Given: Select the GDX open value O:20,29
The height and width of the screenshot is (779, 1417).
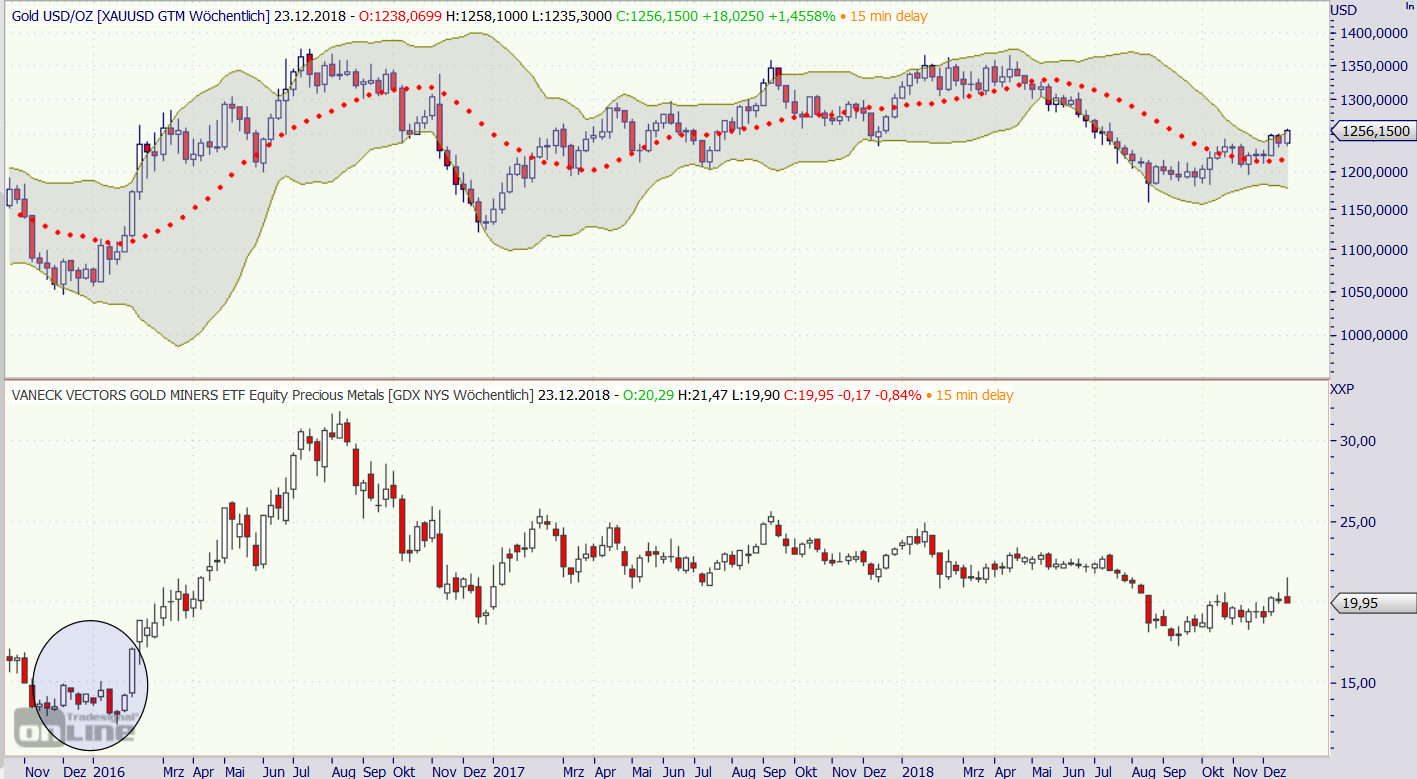Looking at the screenshot, I should [647, 395].
